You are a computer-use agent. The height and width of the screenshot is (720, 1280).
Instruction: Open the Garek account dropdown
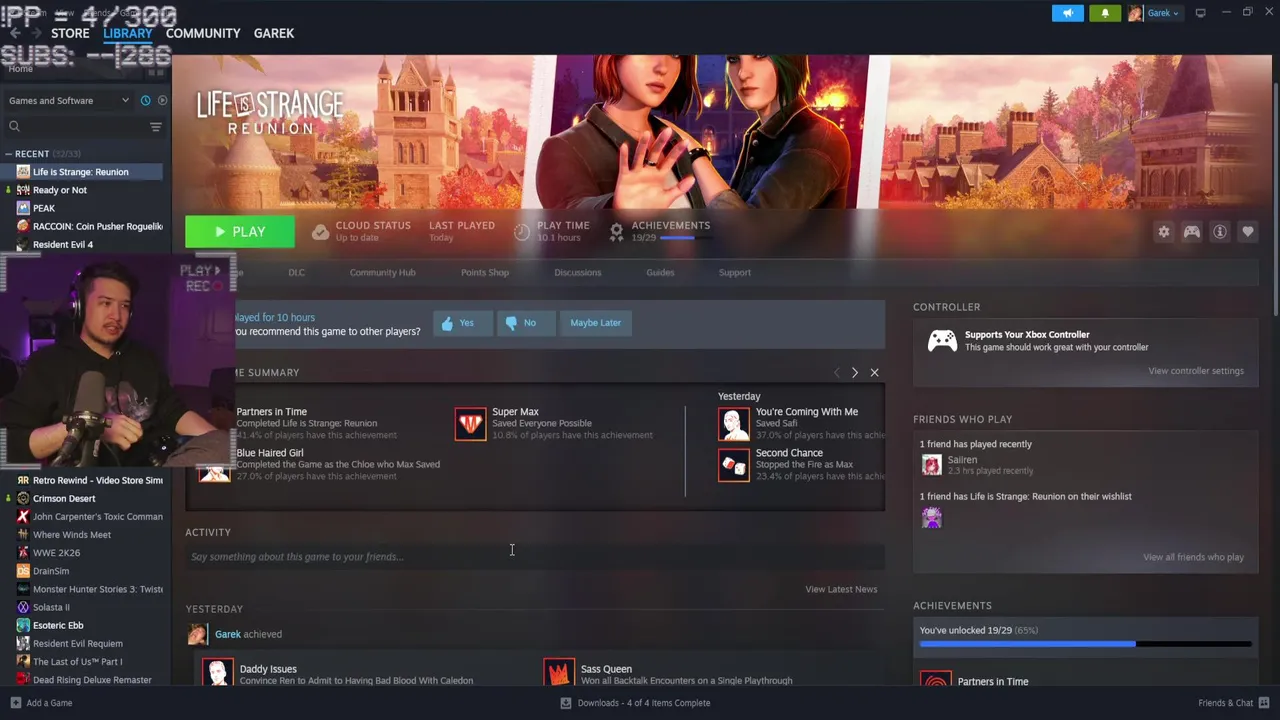(1162, 13)
